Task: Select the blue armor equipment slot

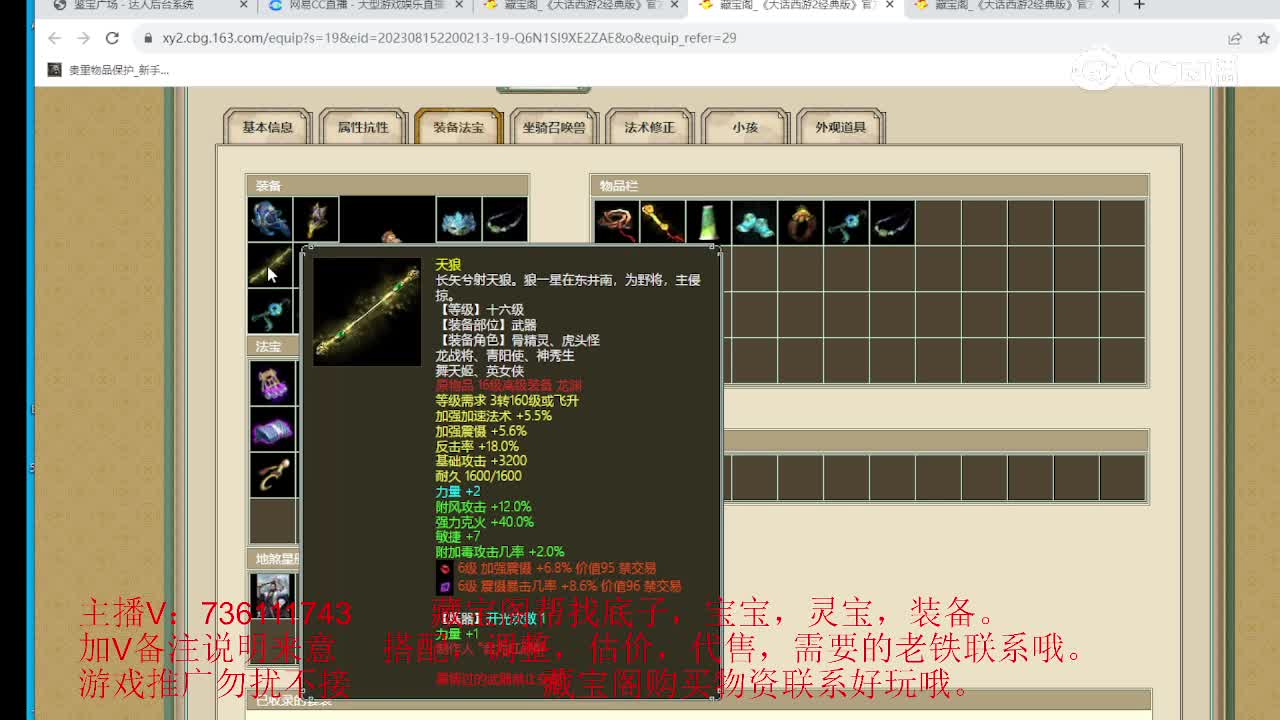Action: [x=270, y=220]
